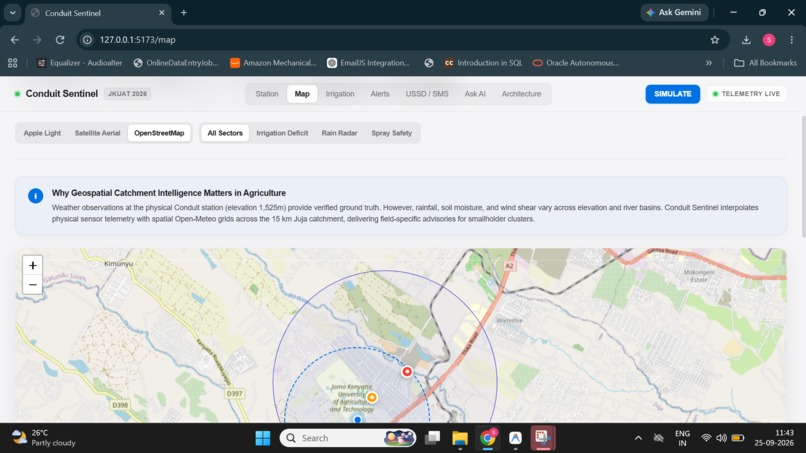The image size is (806, 453).
Task: Click the orange marker near Jomo Kenyatta University
Action: pyautogui.click(x=372, y=397)
